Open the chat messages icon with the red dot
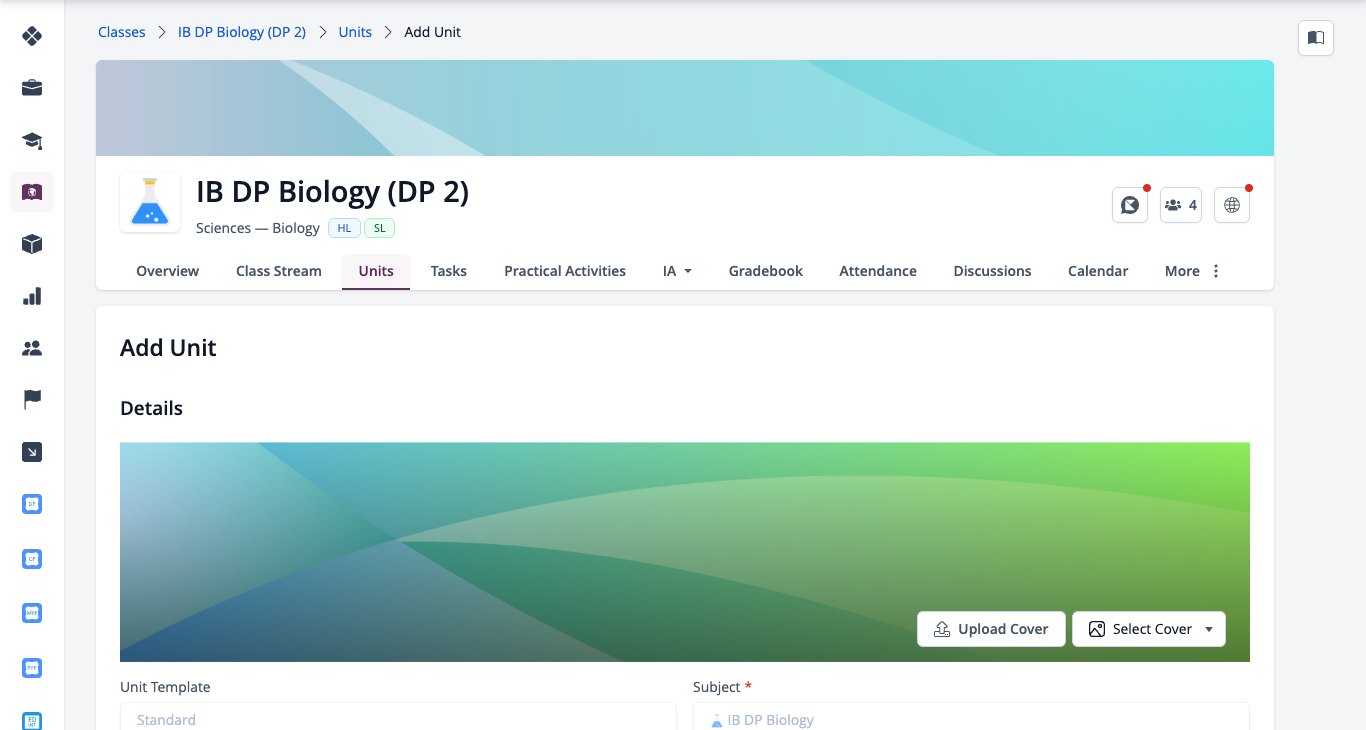The image size is (1366, 730). point(1130,205)
